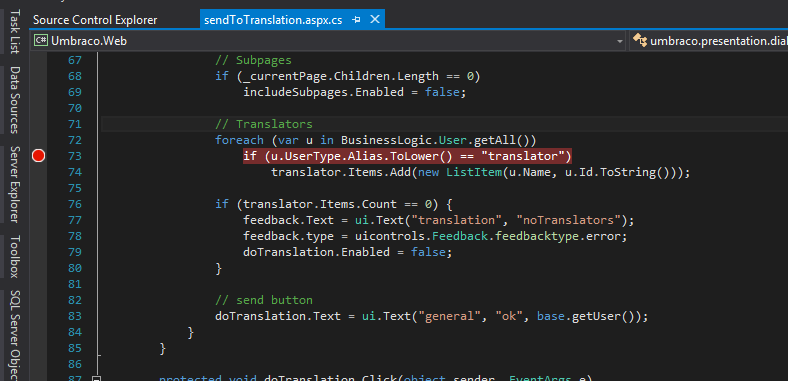Click line number 83 in the gutter

coord(75,316)
